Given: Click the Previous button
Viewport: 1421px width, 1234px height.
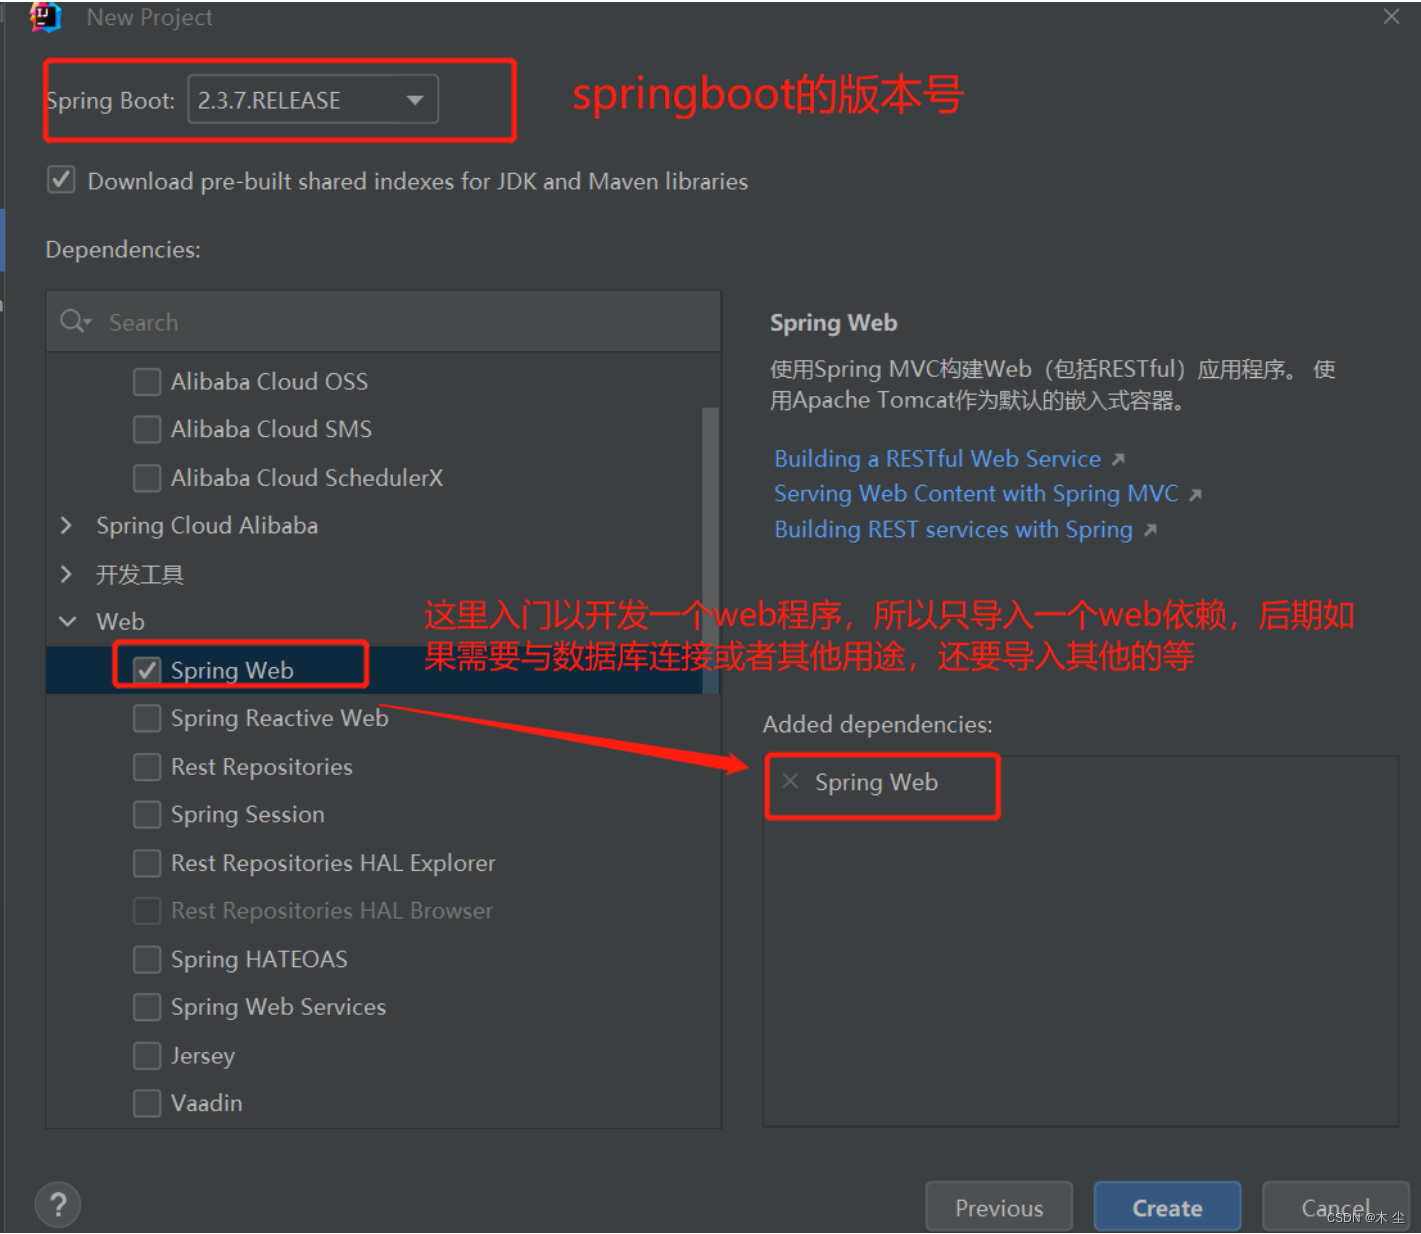Looking at the screenshot, I should [999, 1207].
